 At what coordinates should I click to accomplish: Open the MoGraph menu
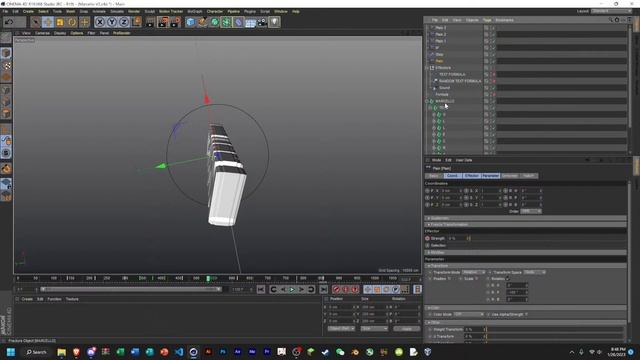[194, 11]
